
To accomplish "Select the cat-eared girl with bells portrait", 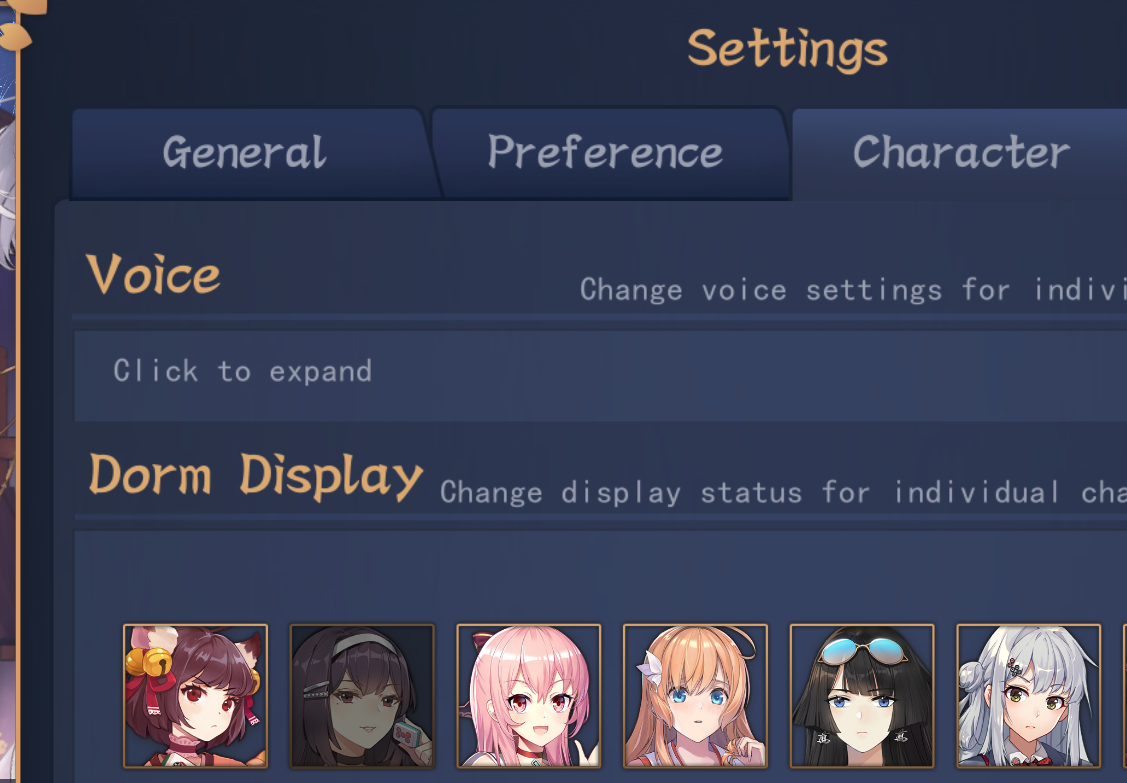I will (196, 695).
